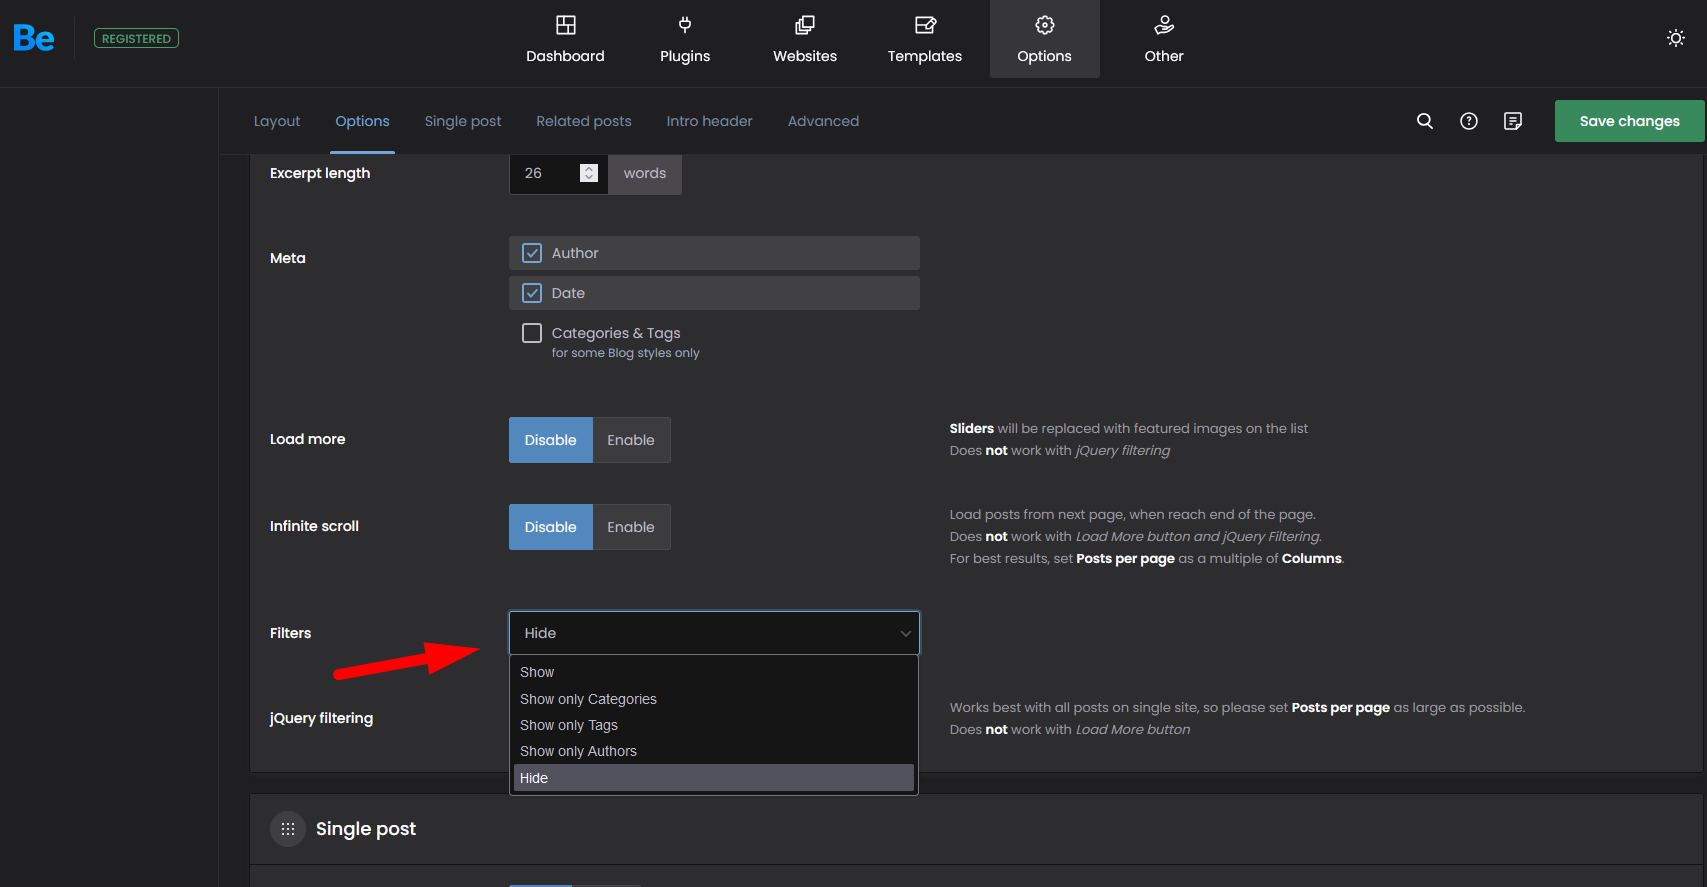
Task: Open the Options gear section
Action: (x=1045, y=39)
